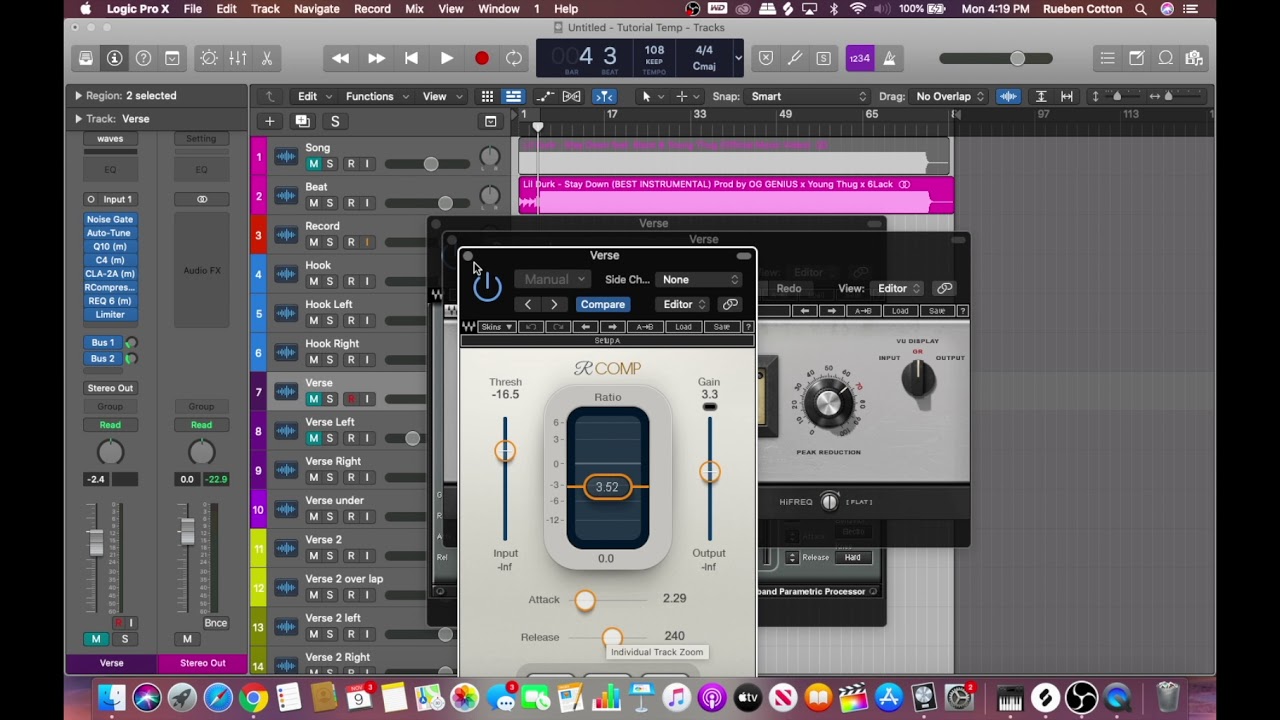1280x720 pixels.
Task: Expand the Region 2 selected disclosure triangle
Action: click(78, 96)
